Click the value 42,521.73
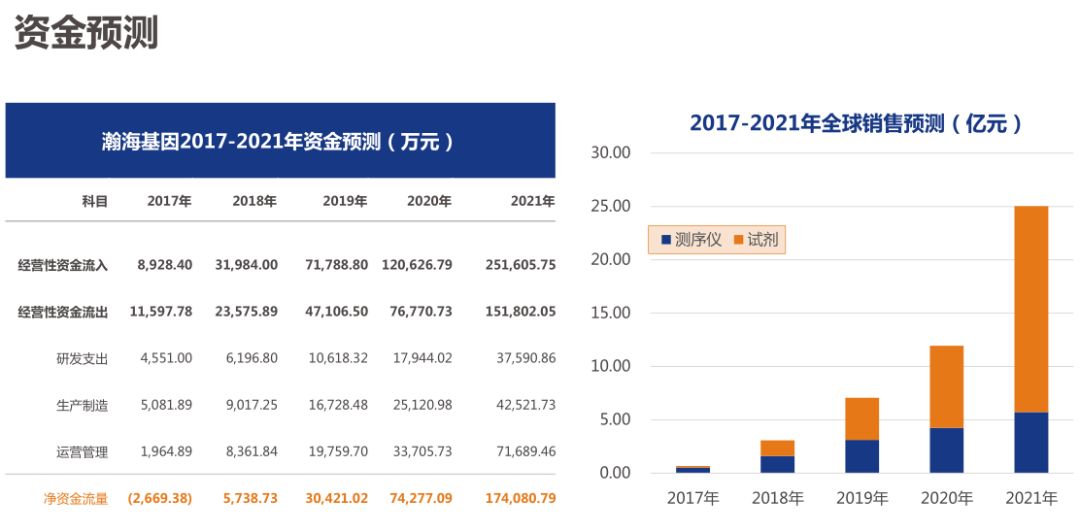This screenshot has height=532, width=1080. (x=526, y=405)
